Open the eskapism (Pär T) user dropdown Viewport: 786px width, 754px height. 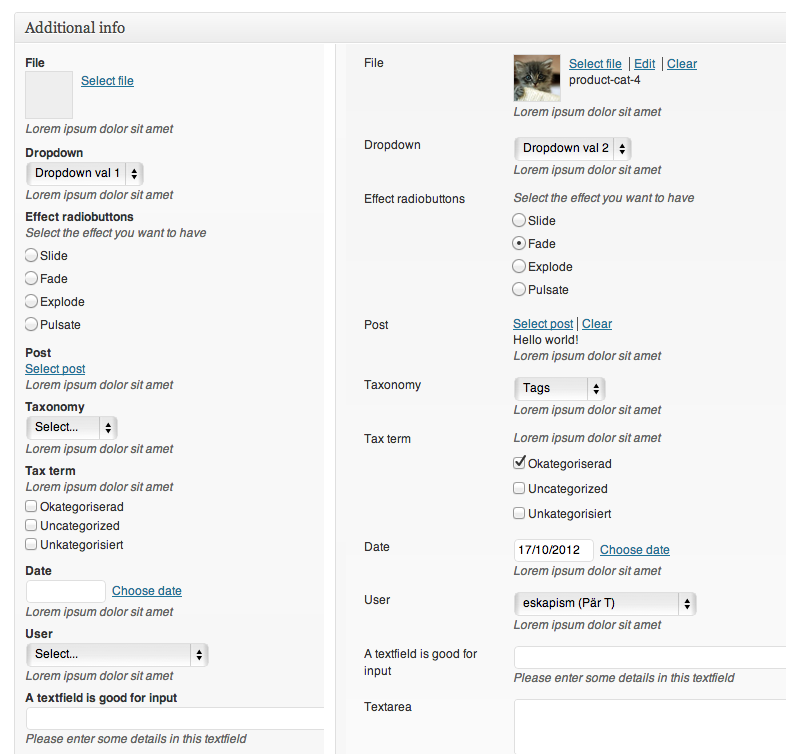pos(605,604)
